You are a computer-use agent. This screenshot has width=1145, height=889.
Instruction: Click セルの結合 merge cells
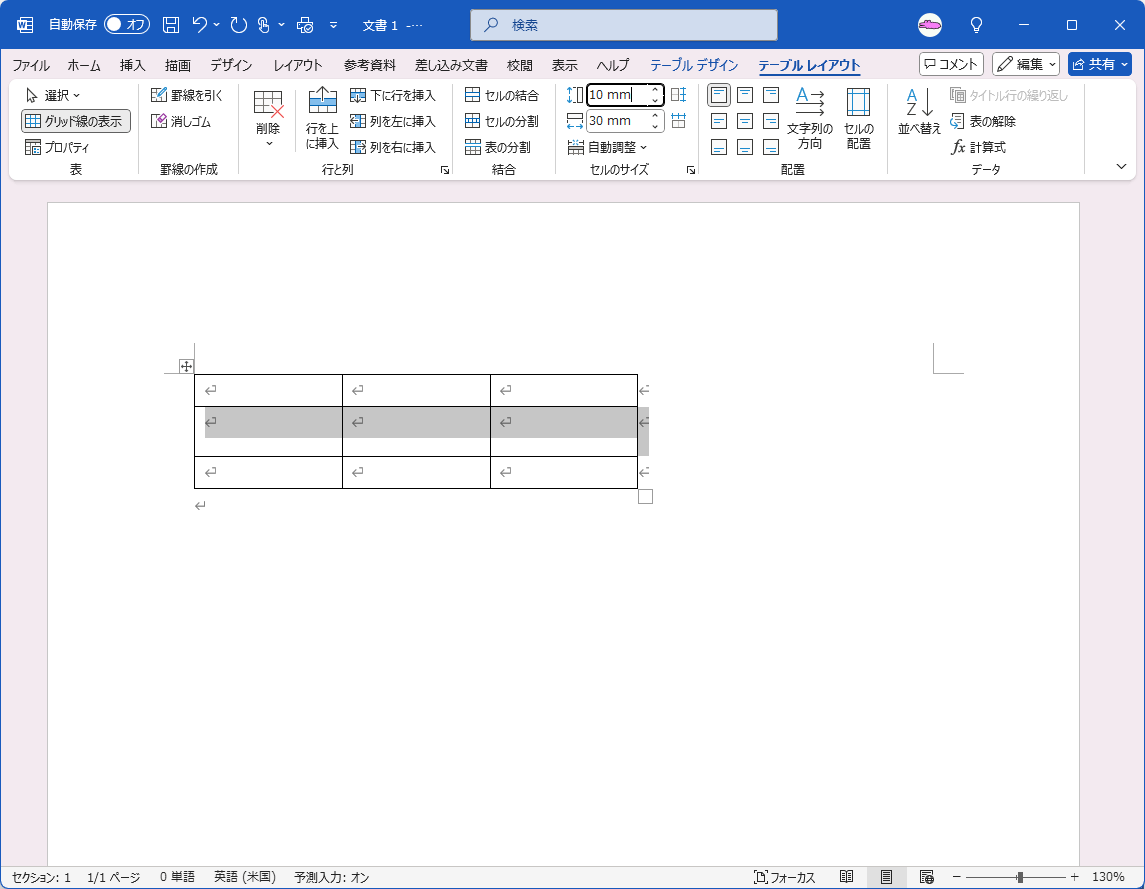[502, 95]
